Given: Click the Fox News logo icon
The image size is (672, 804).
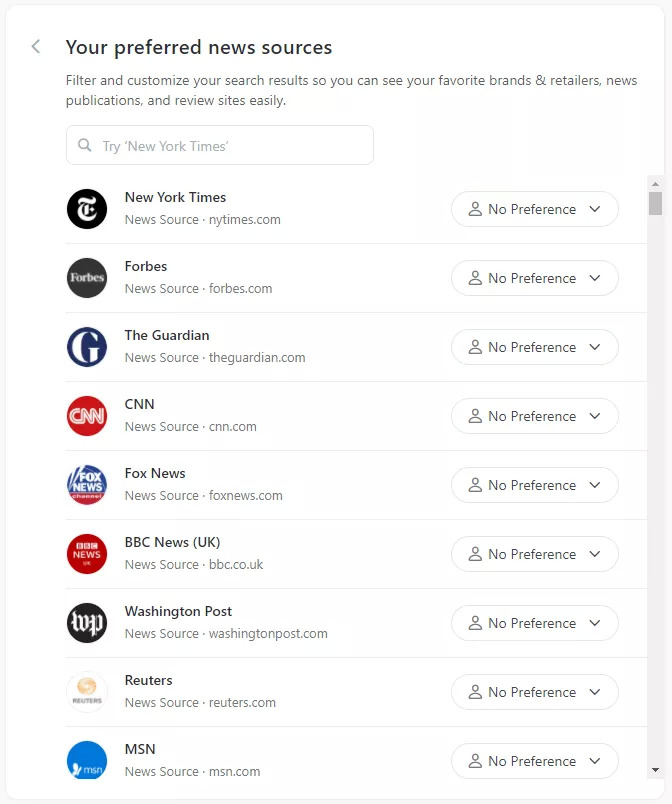Looking at the screenshot, I should tap(87, 485).
